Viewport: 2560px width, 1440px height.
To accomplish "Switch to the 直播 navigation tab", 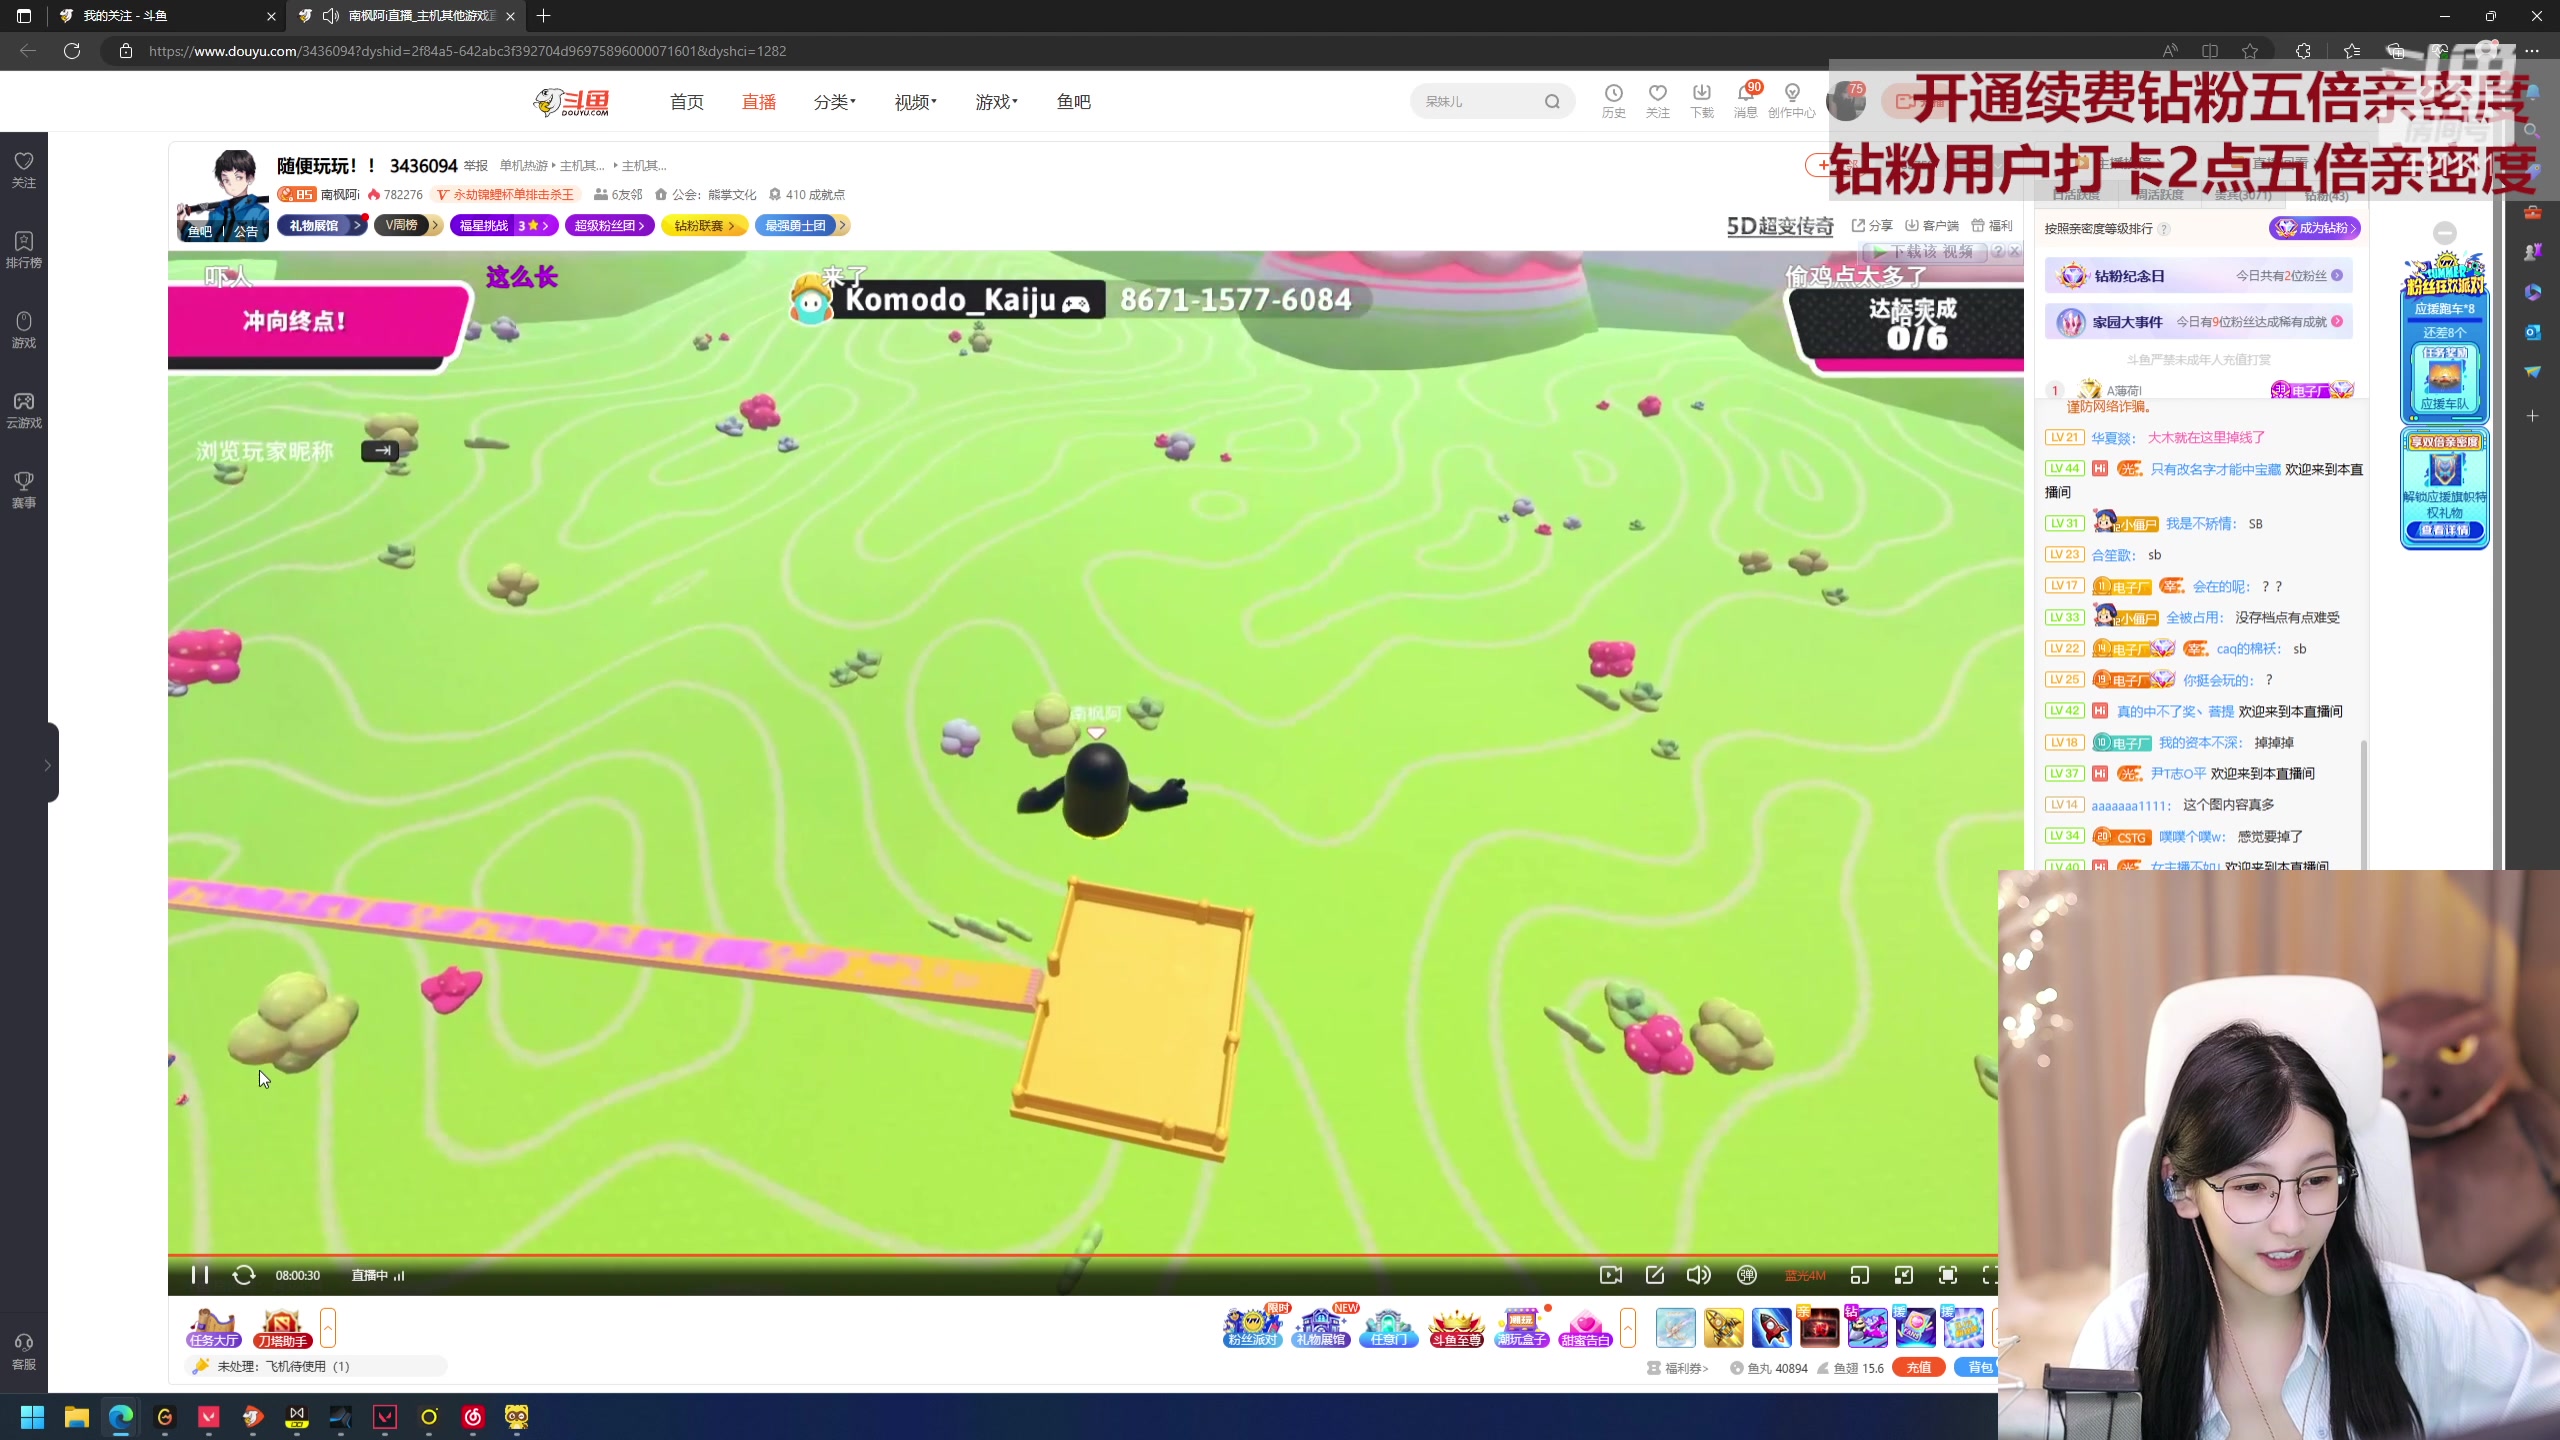I will pyautogui.click(x=758, y=101).
